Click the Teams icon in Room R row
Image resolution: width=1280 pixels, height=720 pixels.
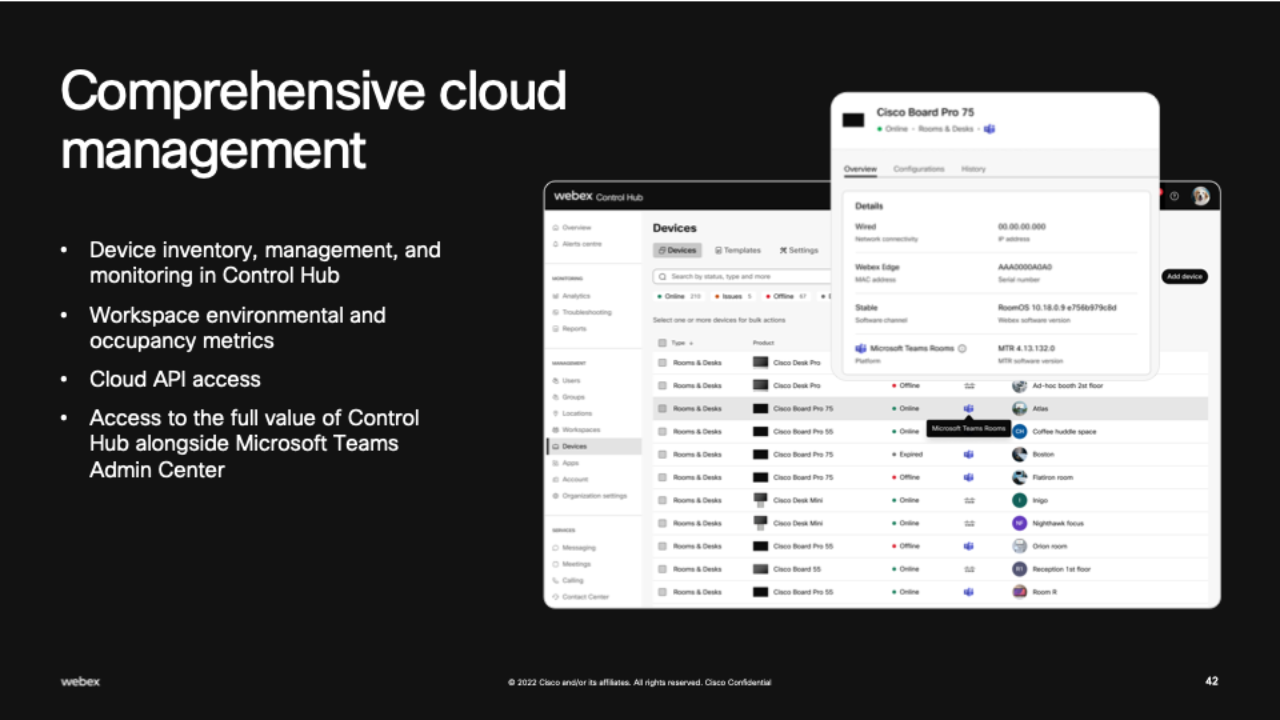(968, 592)
